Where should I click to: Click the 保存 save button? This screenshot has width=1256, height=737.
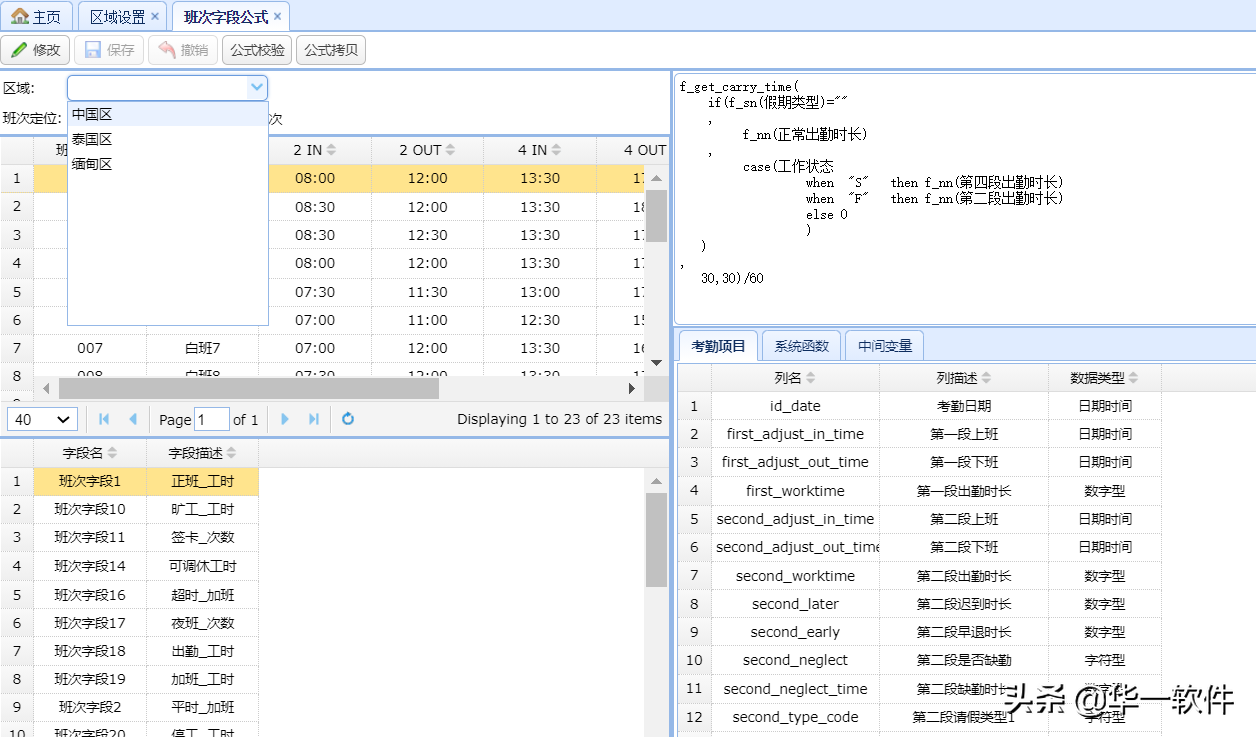(x=109, y=50)
